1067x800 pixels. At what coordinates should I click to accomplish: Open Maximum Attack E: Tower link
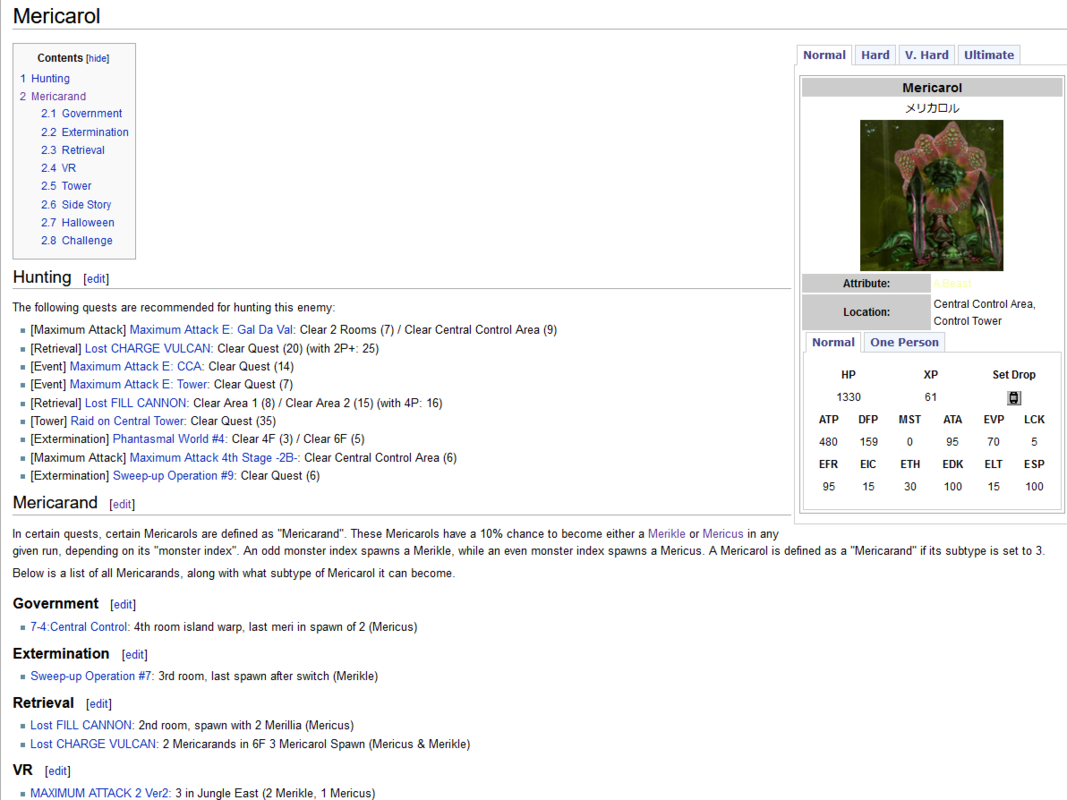pos(140,384)
